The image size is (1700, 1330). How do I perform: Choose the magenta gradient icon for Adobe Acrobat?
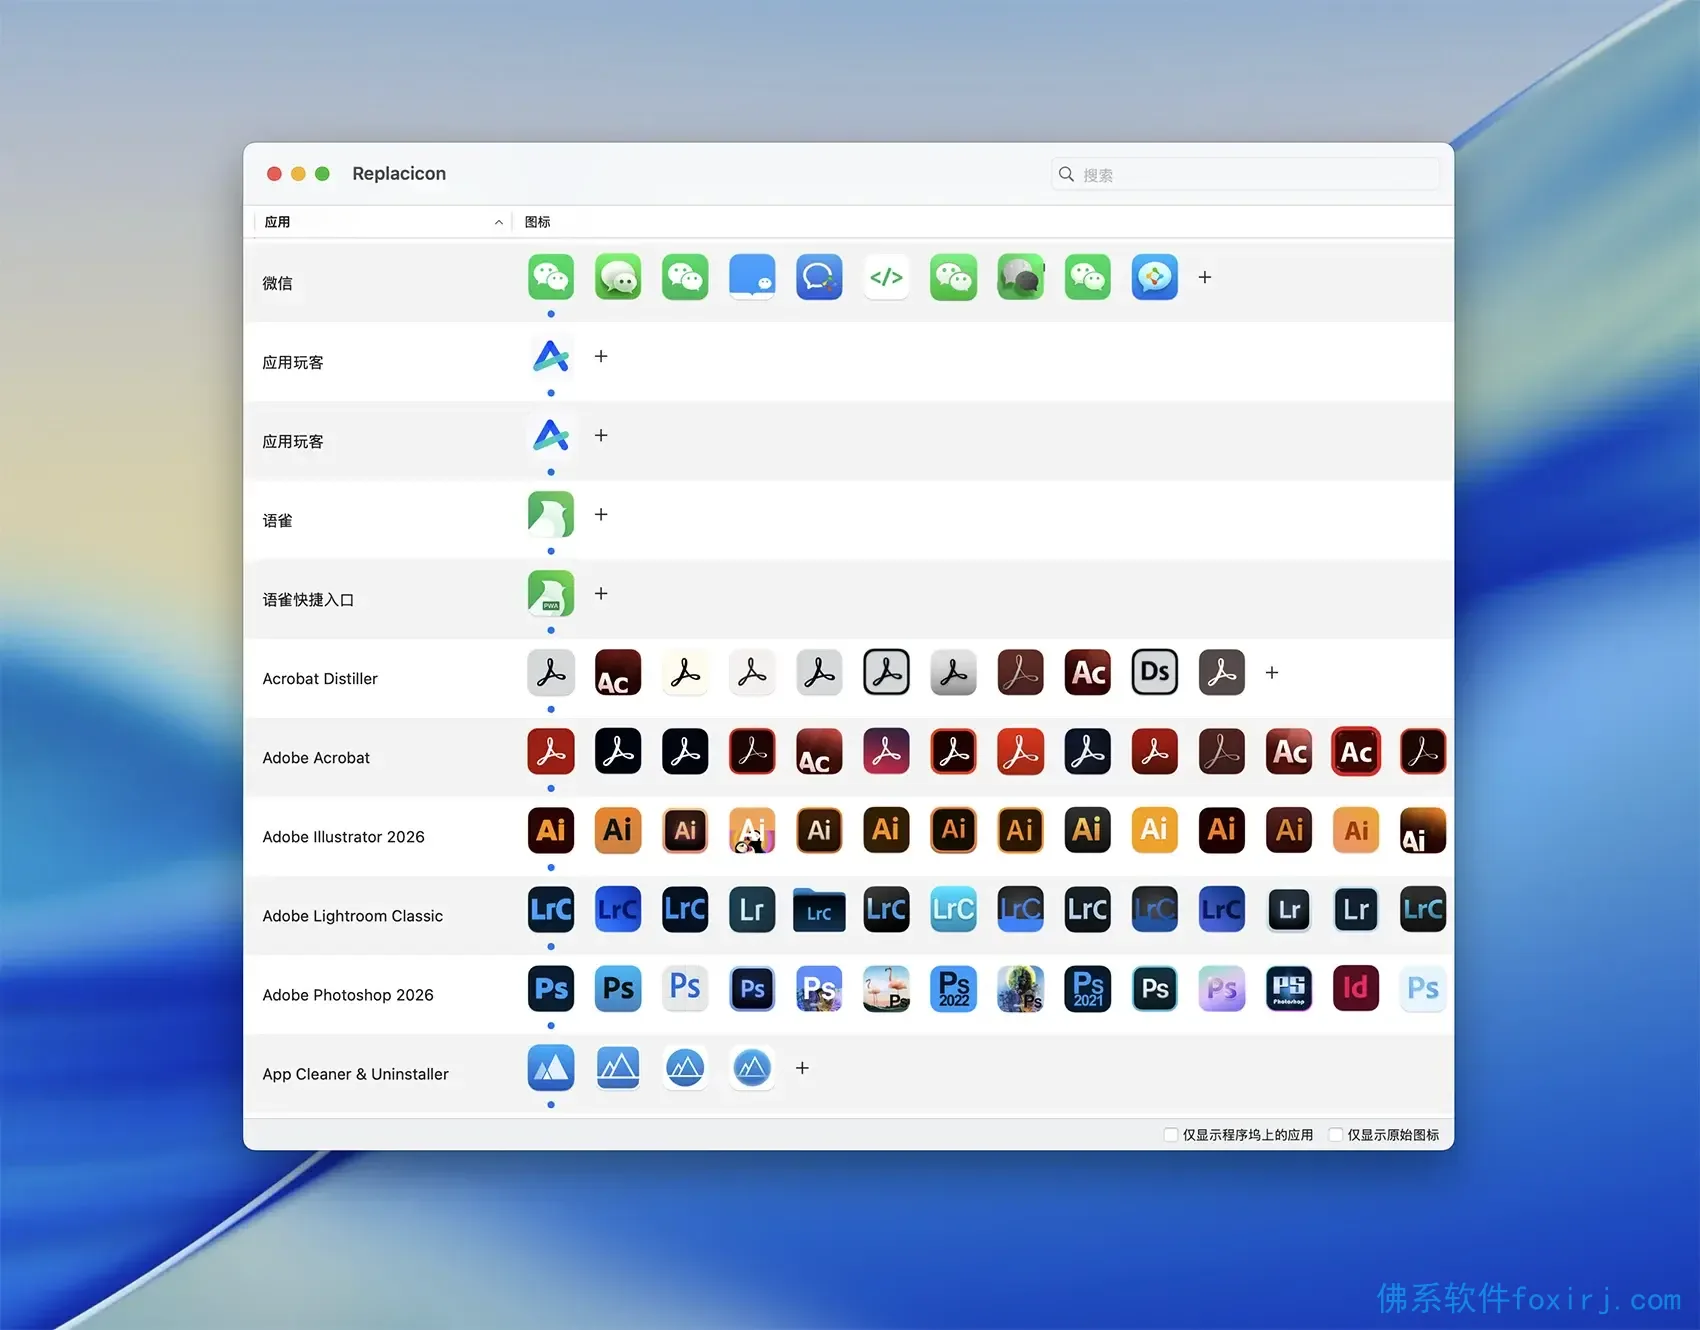886,751
